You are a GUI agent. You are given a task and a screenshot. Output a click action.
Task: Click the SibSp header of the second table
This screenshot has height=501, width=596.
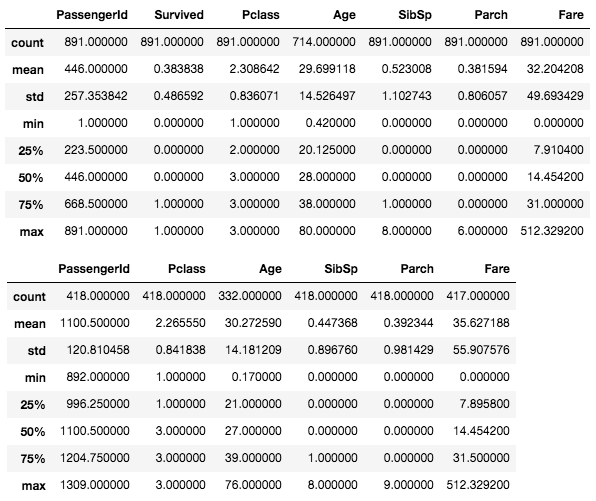click(x=341, y=269)
